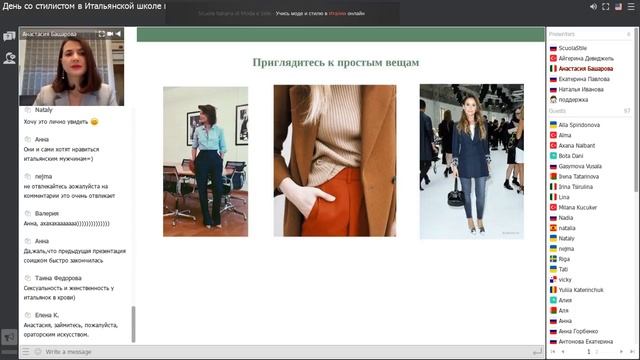Expand the presenter video to fullscreen

[102, 34]
